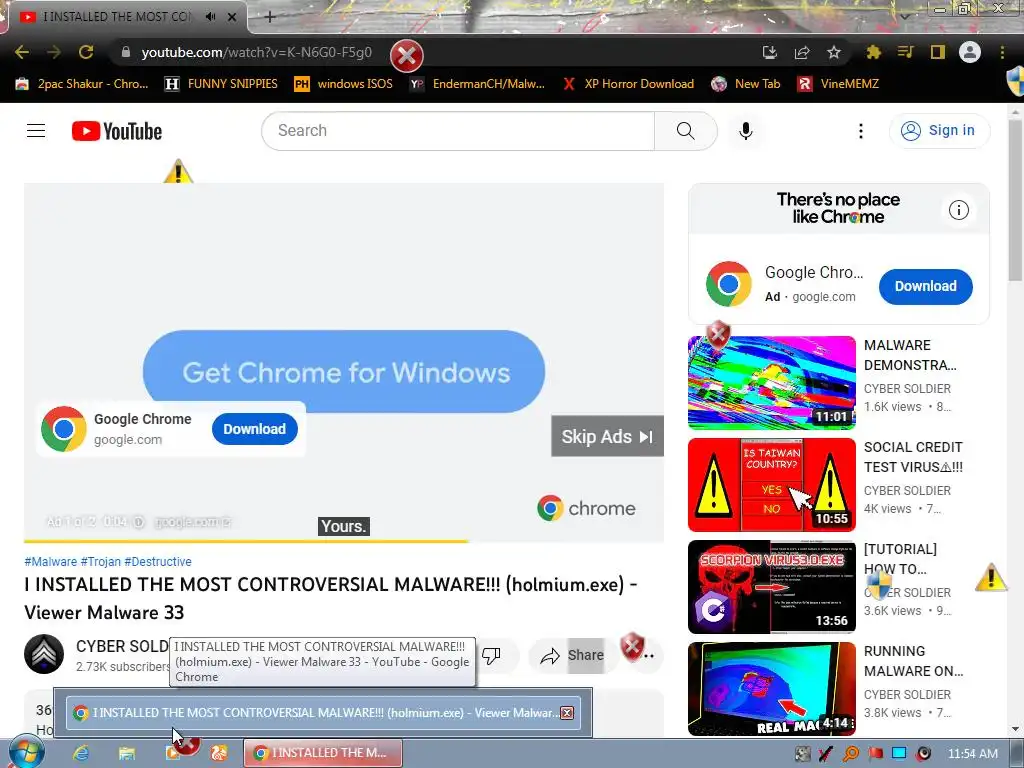Screen dimensions: 1024x768
Task: Open the ad info icon on Chrome ad card
Action: coord(959,210)
